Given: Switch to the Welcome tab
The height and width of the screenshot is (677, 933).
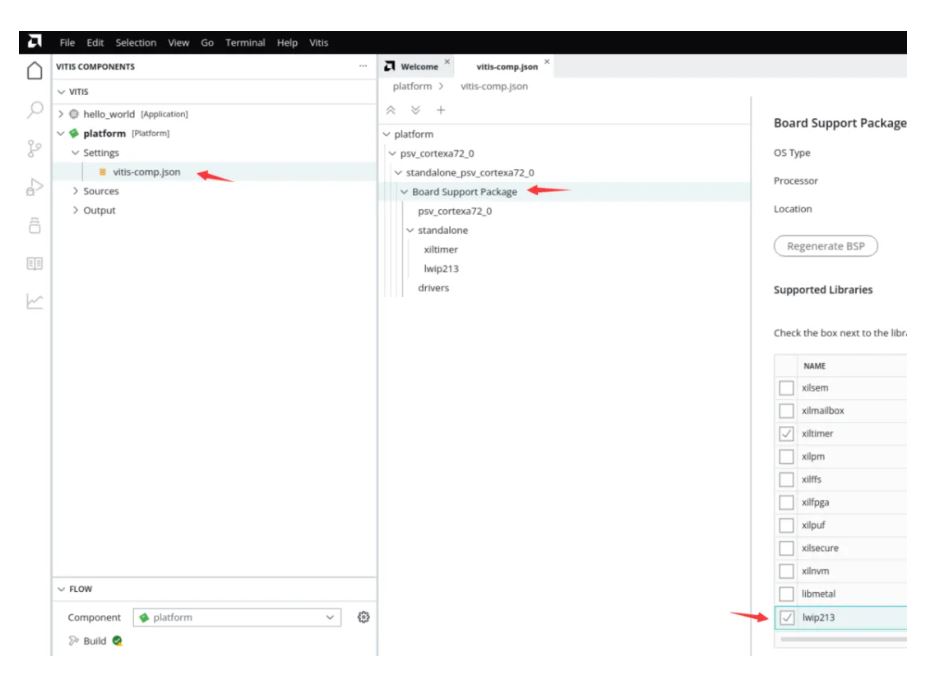Looking at the screenshot, I should point(417,66).
